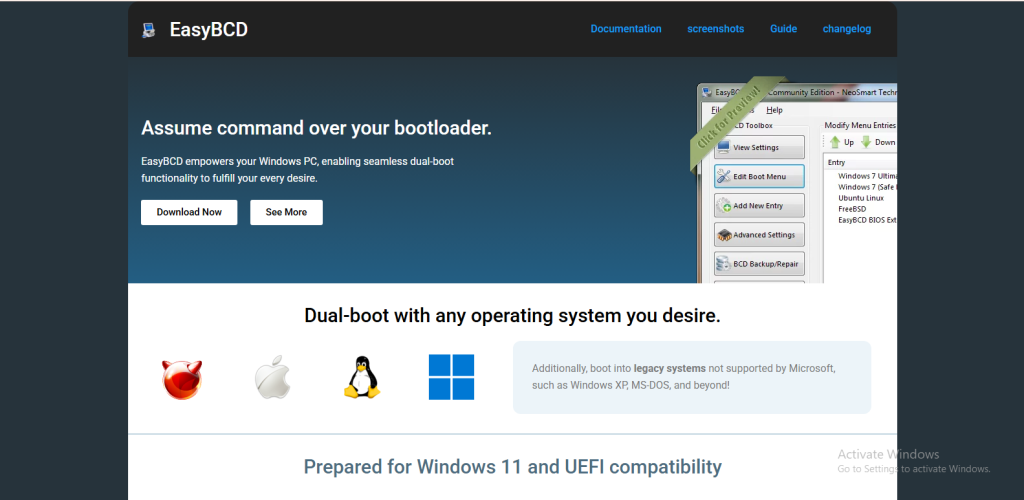
Task: Click the 'Click for Preview!' ribbon
Action: [739, 124]
